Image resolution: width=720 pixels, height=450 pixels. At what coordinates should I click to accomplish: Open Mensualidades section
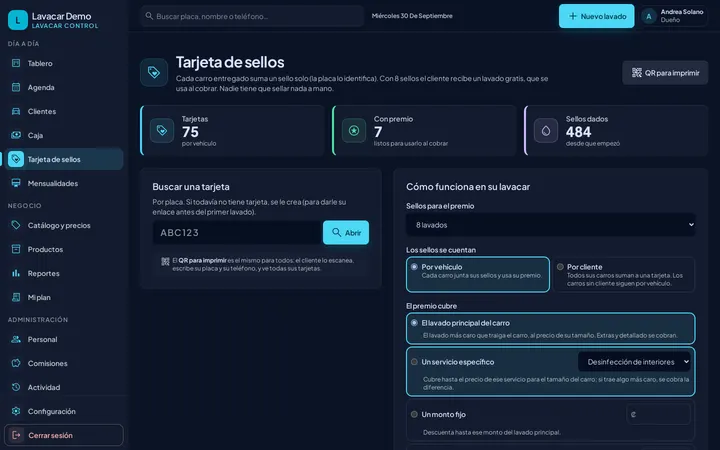click(x=64, y=183)
